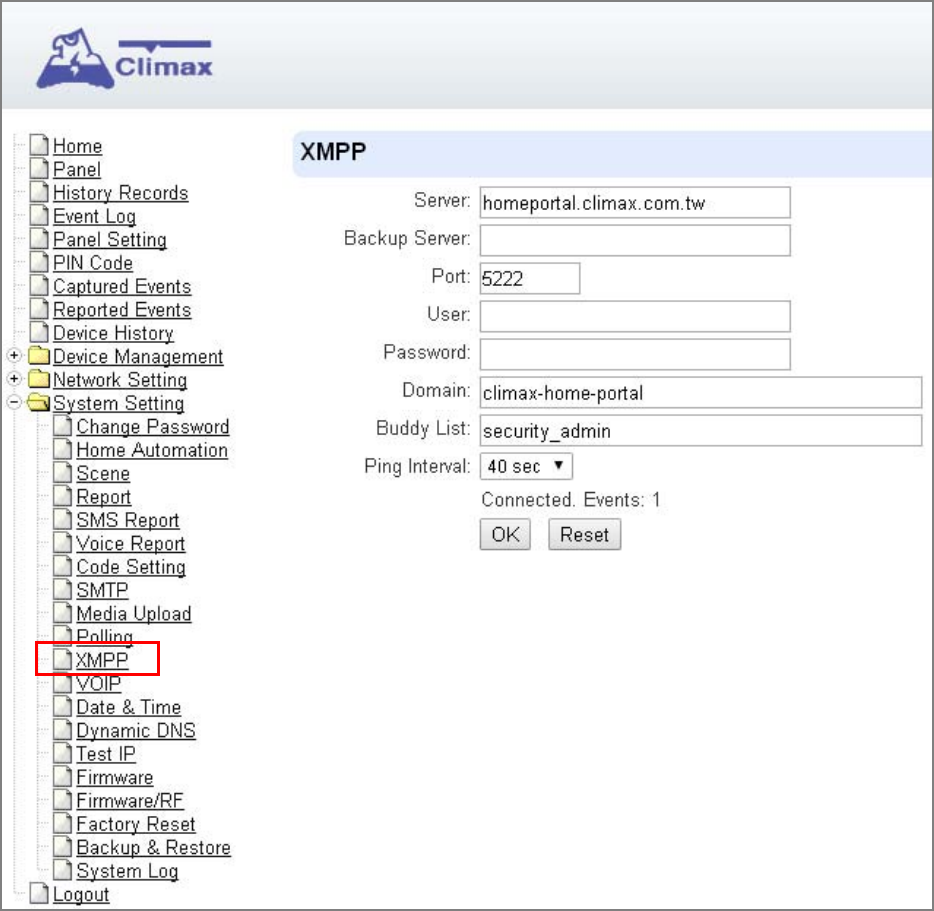Click the page icon beside Dynamic DNS

click(63, 730)
